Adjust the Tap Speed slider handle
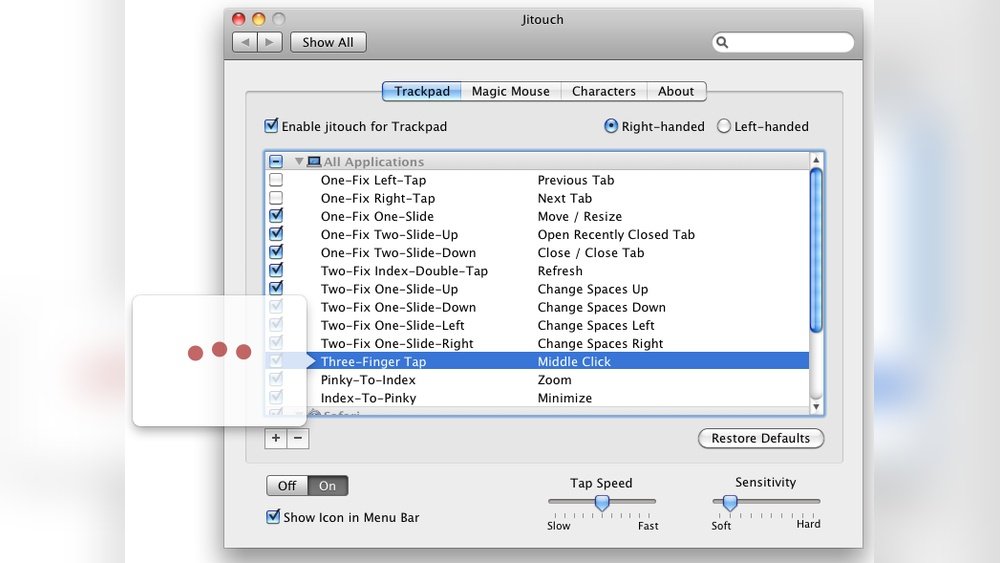 601,503
